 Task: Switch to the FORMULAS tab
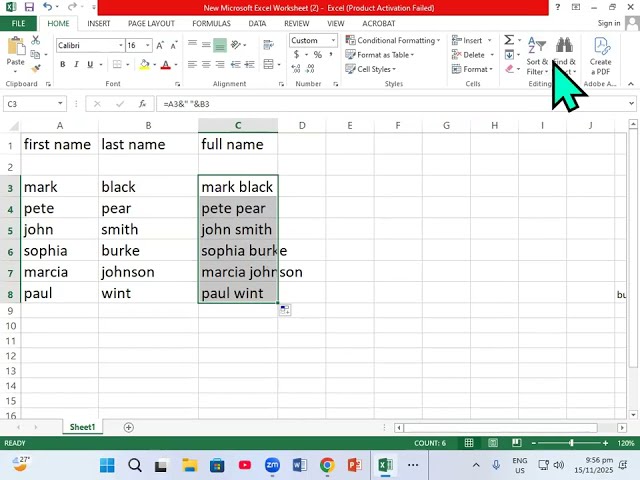[211, 23]
